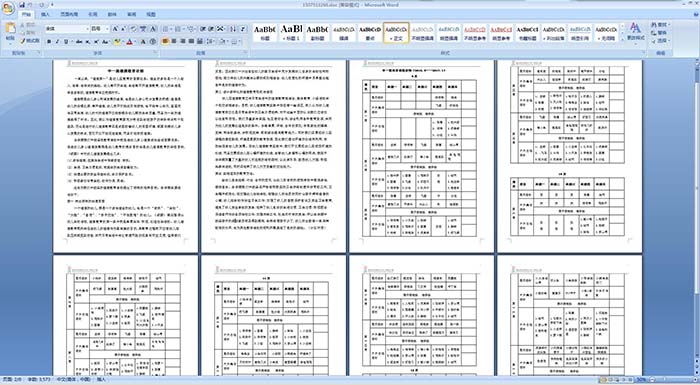Viewport: 700px width, 385px height.
Task: Click the Save icon in quick access toolbar
Action: (22, 5)
